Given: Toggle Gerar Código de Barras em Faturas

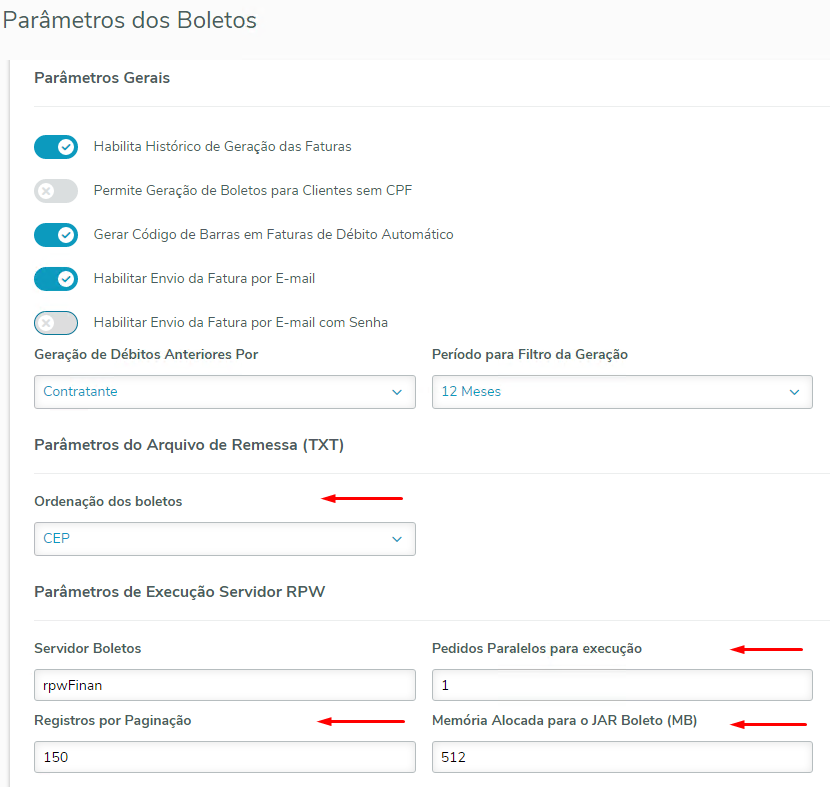Looking at the screenshot, I should 56,235.
